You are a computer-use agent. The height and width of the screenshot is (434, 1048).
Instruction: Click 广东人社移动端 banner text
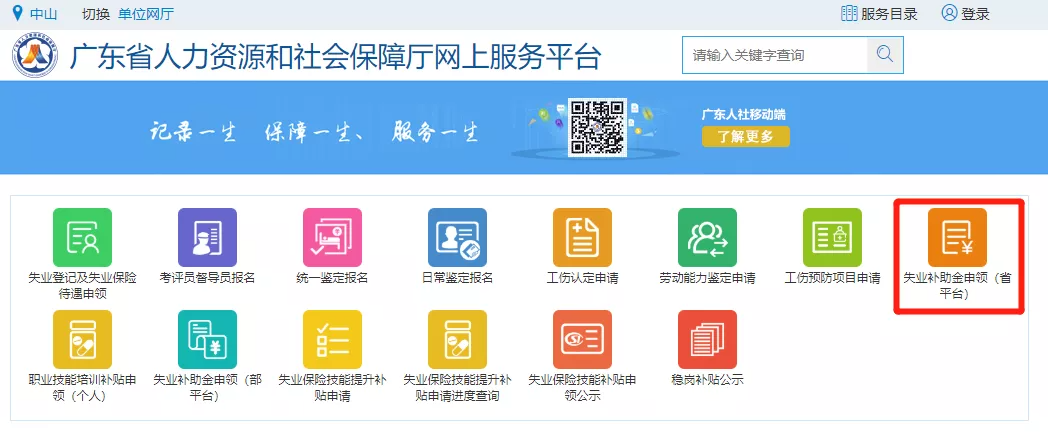[744, 114]
